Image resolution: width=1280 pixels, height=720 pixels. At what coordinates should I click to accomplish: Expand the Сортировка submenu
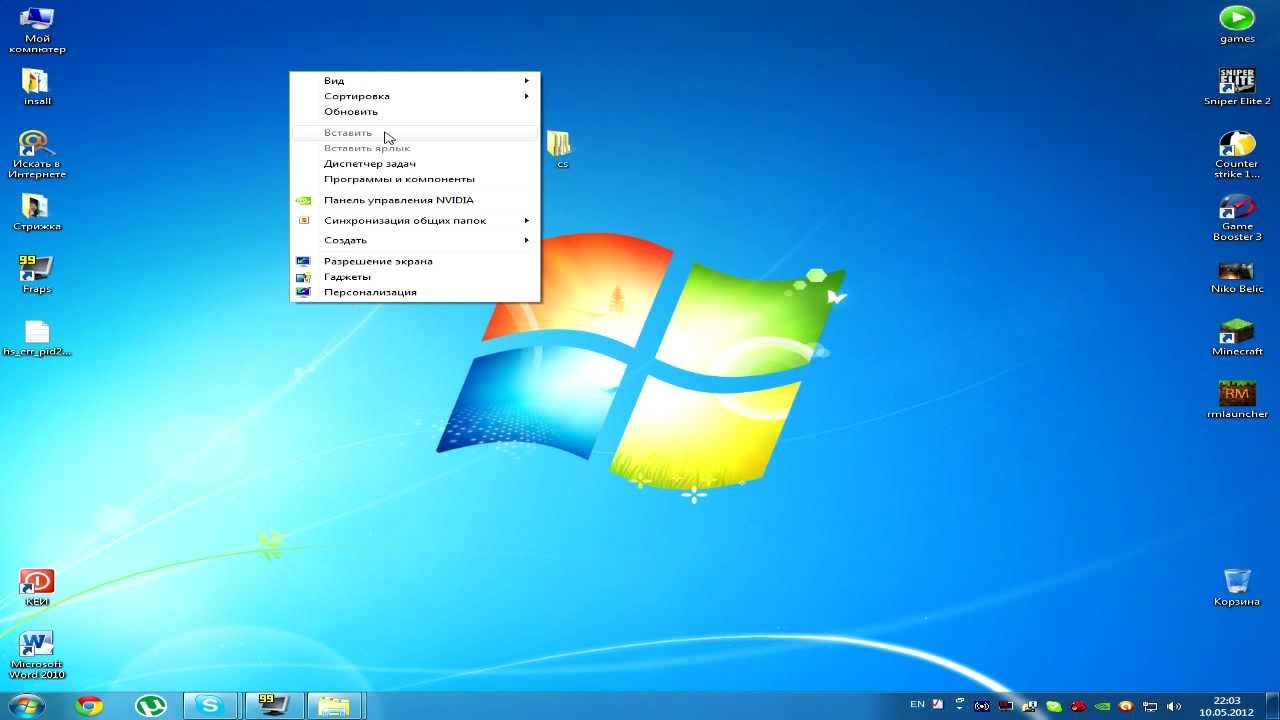pos(415,96)
